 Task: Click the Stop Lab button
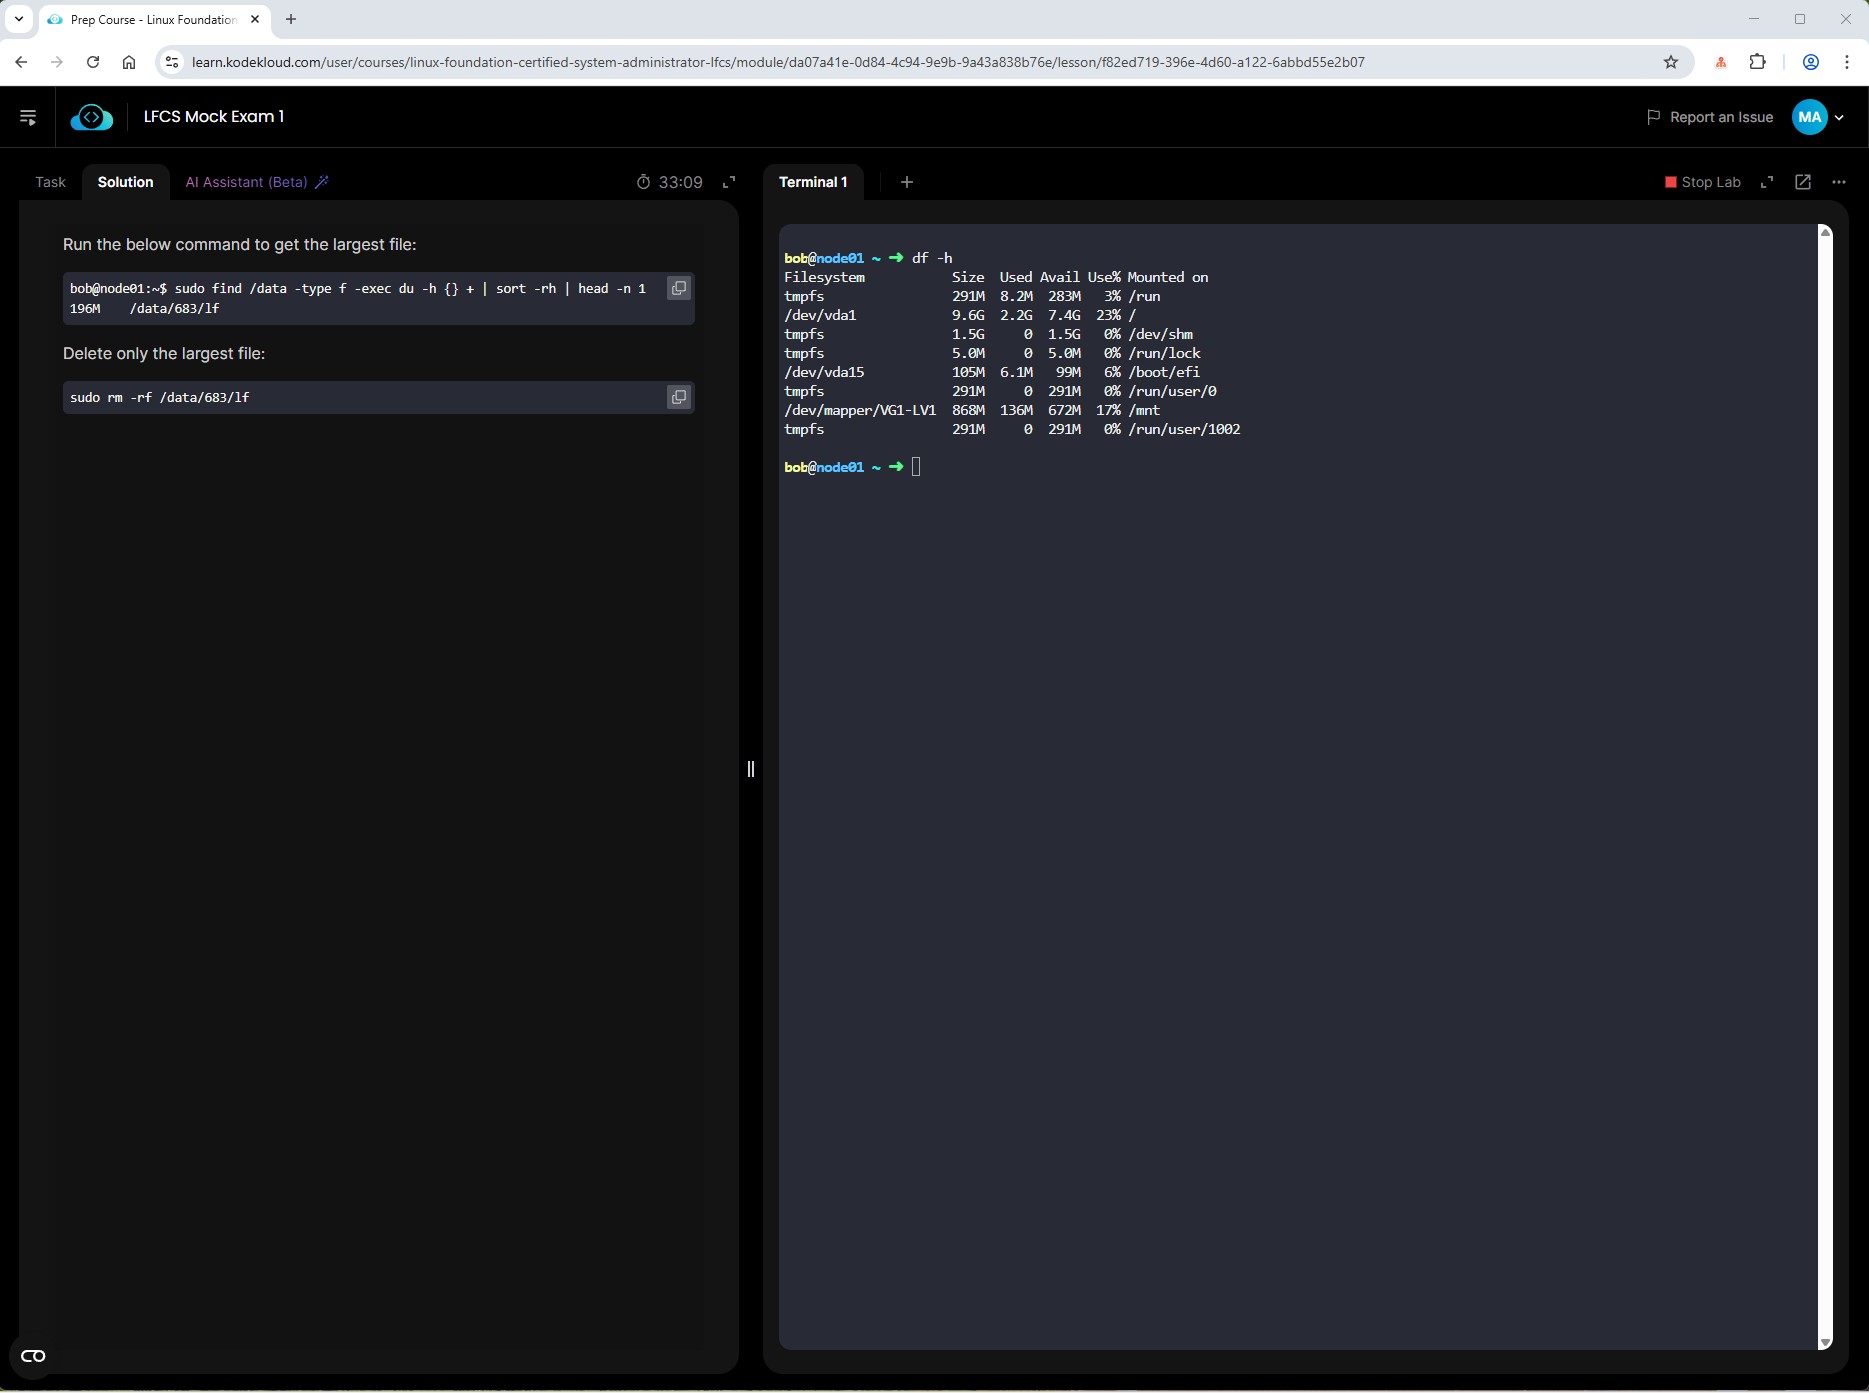pyautogui.click(x=1702, y=182)
